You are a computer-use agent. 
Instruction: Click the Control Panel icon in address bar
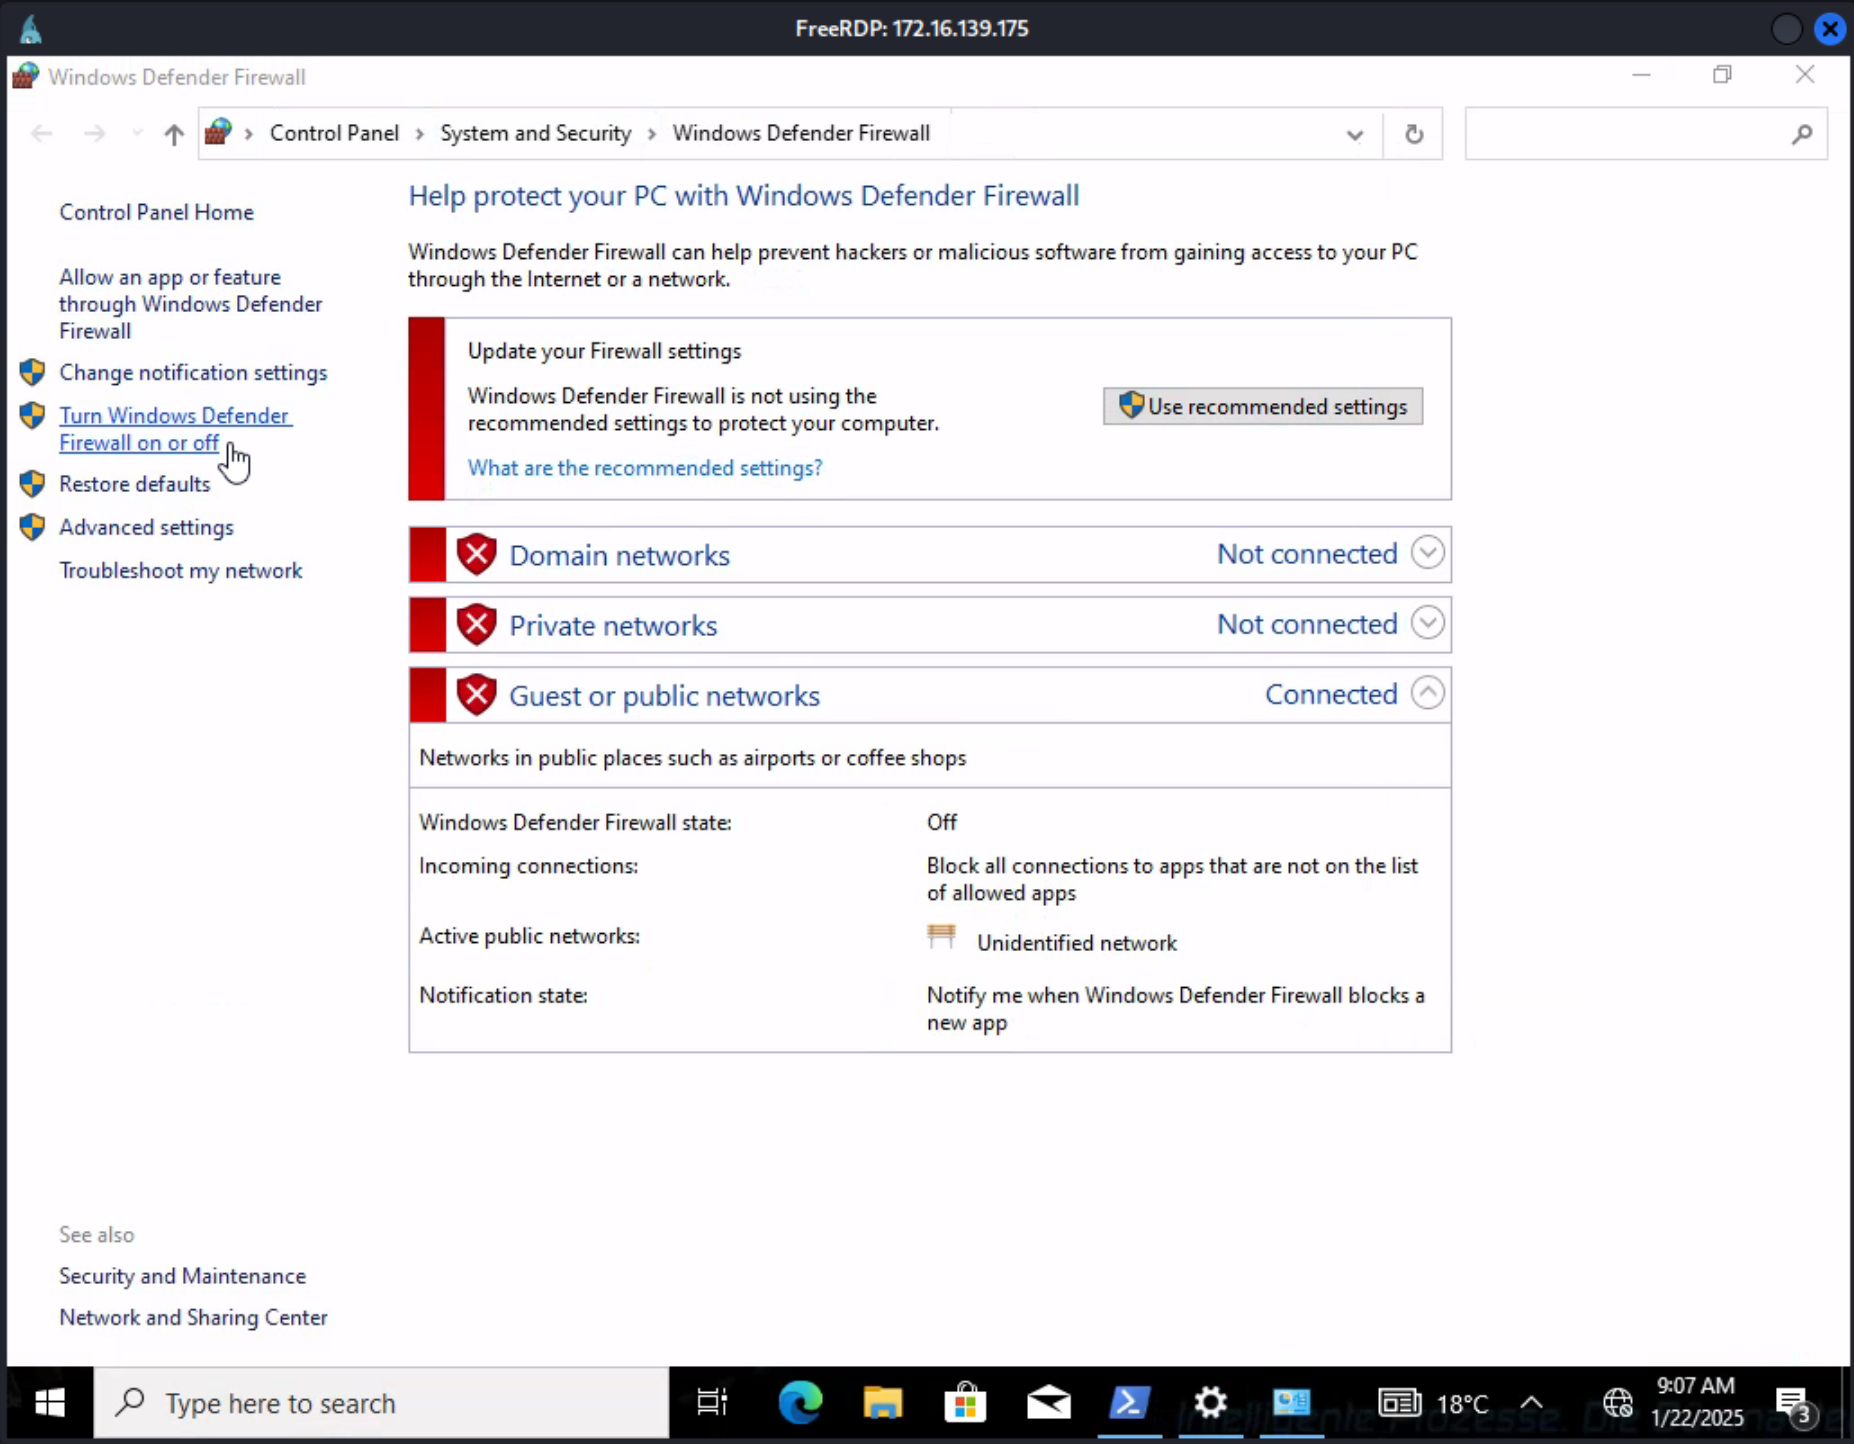tap(218, 132)
